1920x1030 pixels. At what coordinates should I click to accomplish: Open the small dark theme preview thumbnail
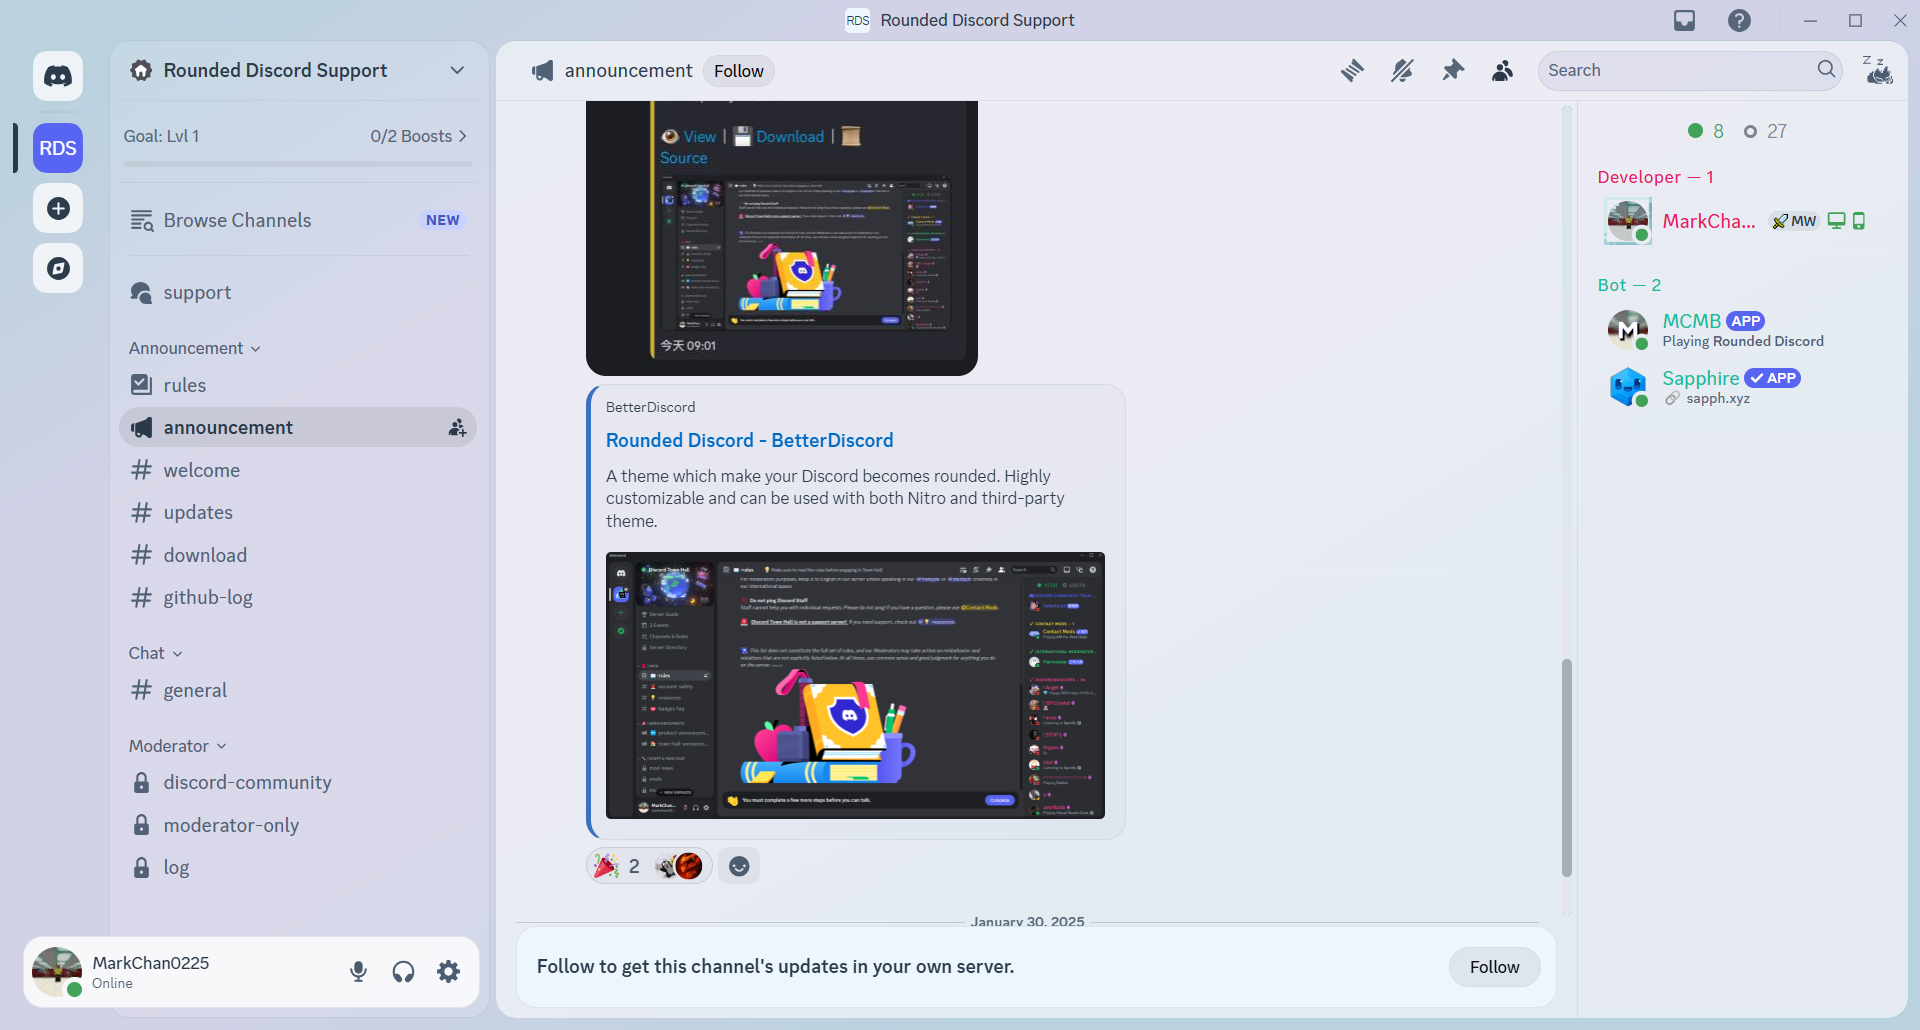click(806, 255)
